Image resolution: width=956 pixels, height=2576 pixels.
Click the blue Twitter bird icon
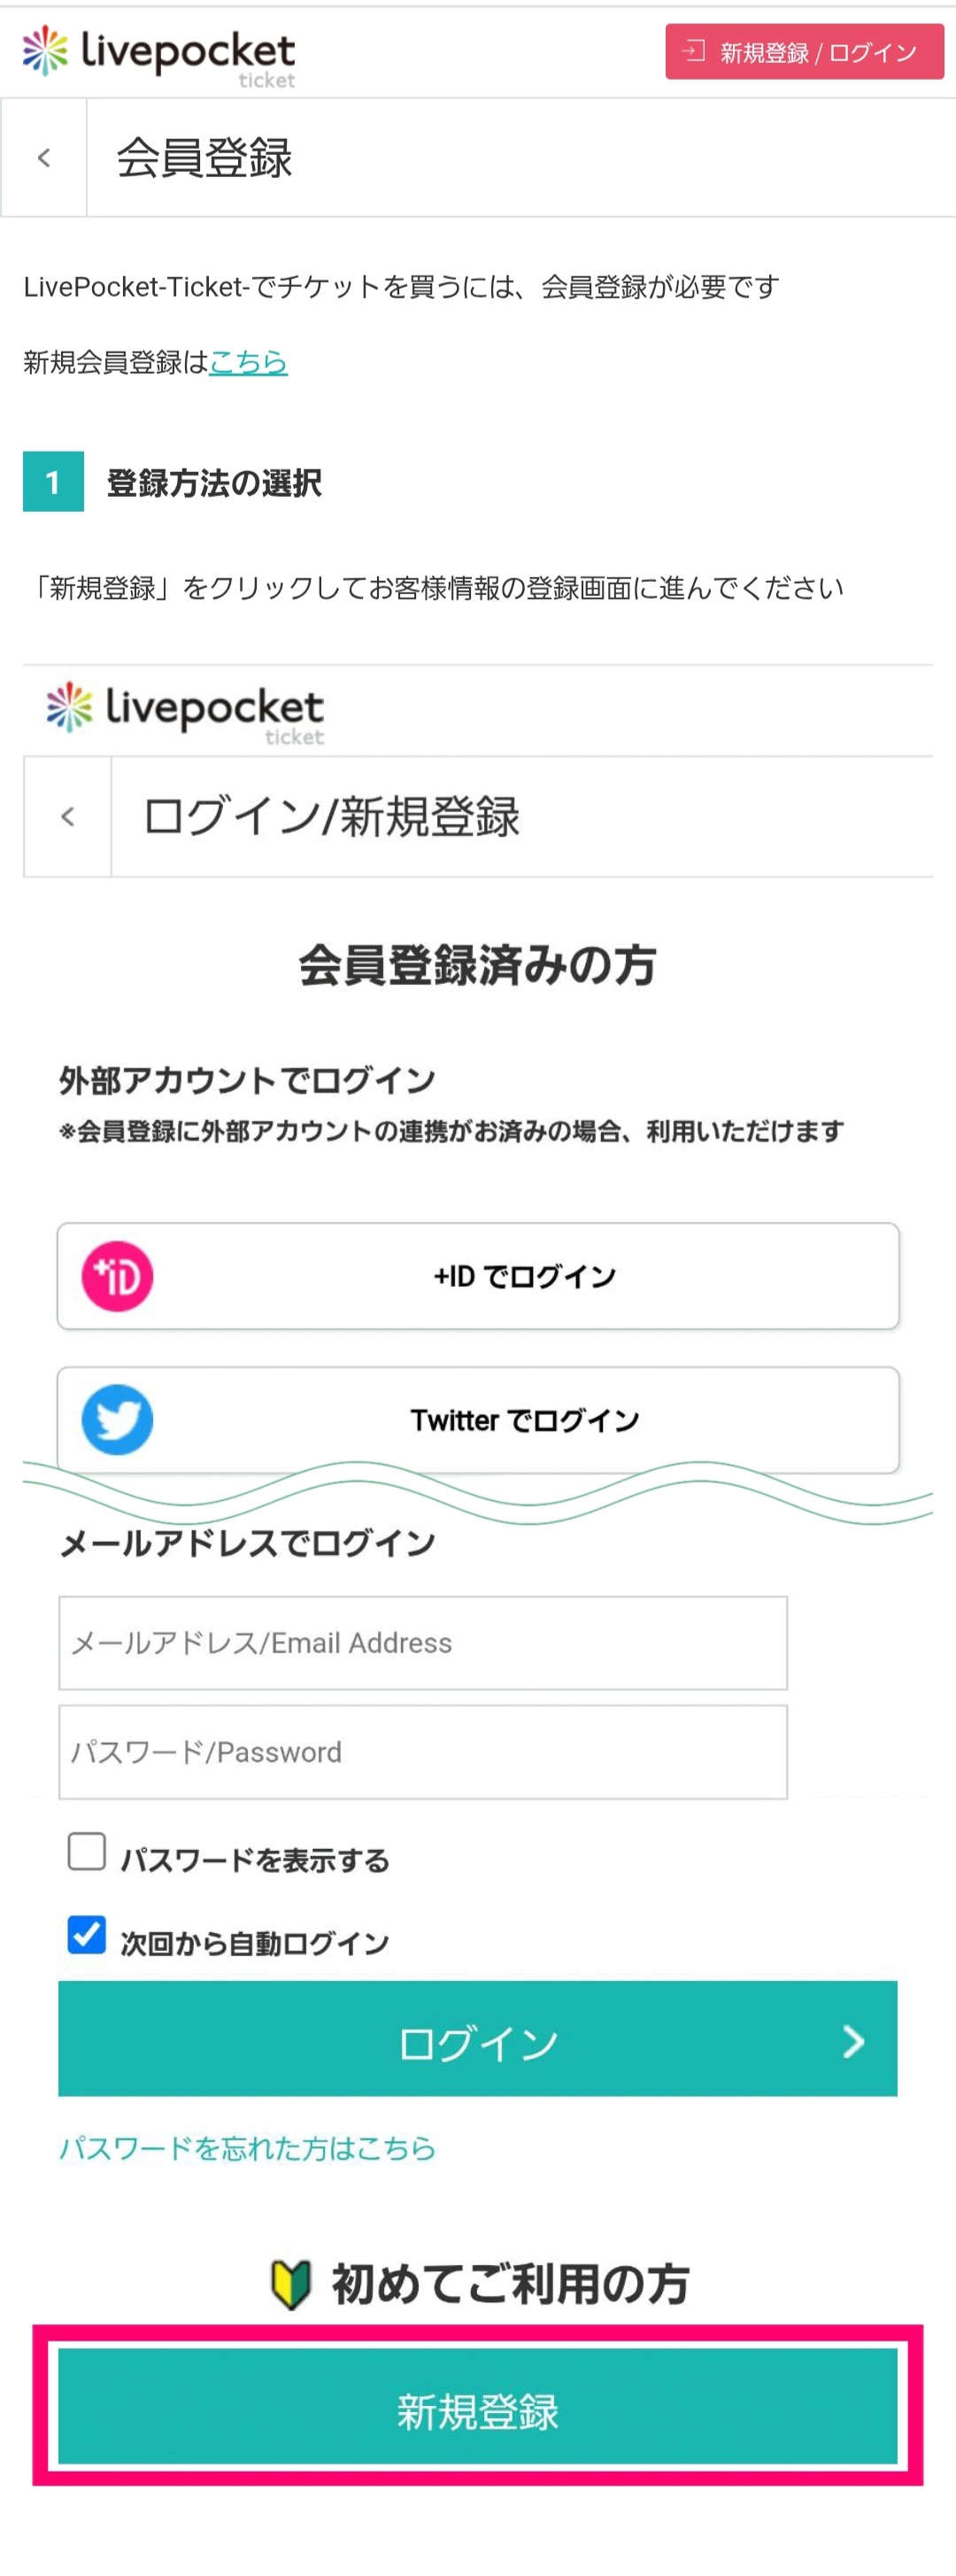[117, 1419]
